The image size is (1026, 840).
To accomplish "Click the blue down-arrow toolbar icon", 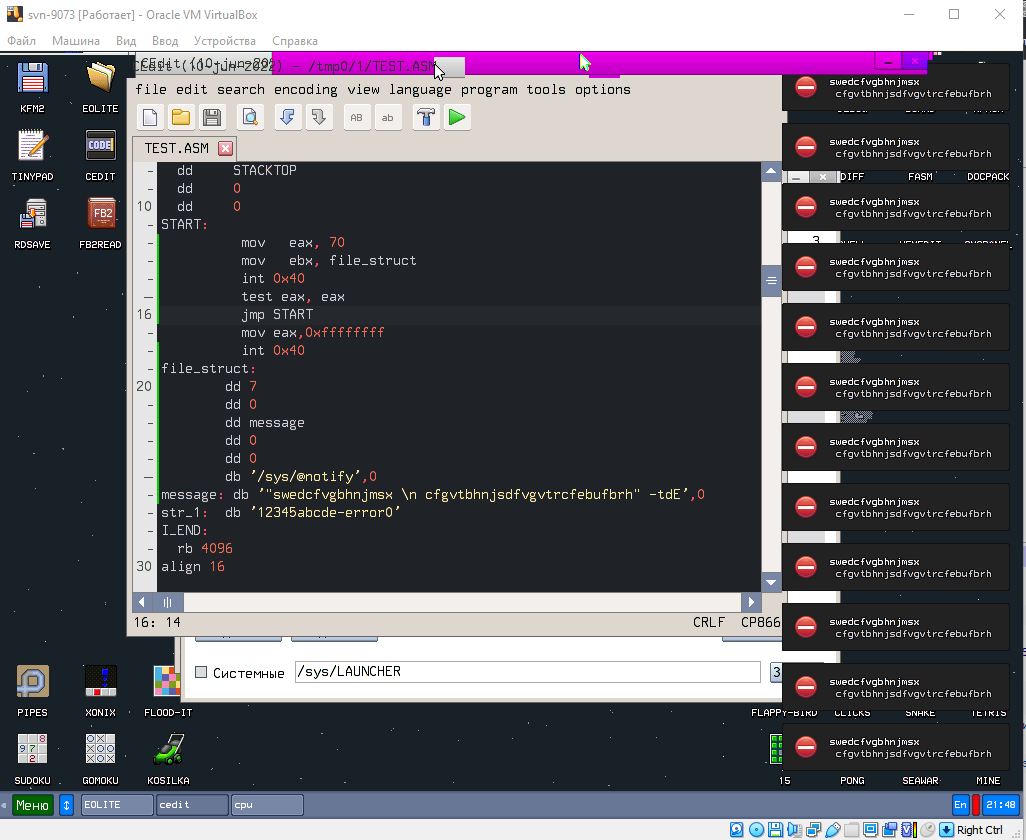I will (288, 118).
